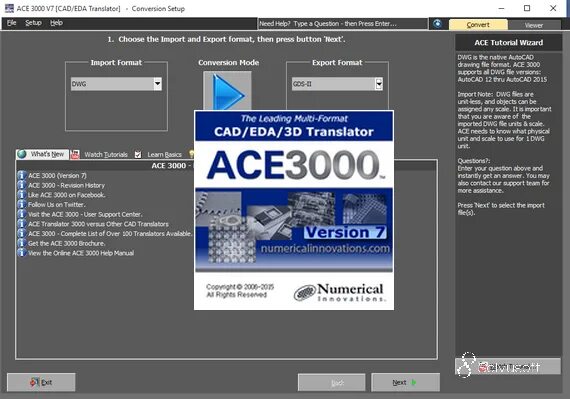Open 'ACE 3000 - Revision History' link
The image size is (570, 399).
[67, 185]
